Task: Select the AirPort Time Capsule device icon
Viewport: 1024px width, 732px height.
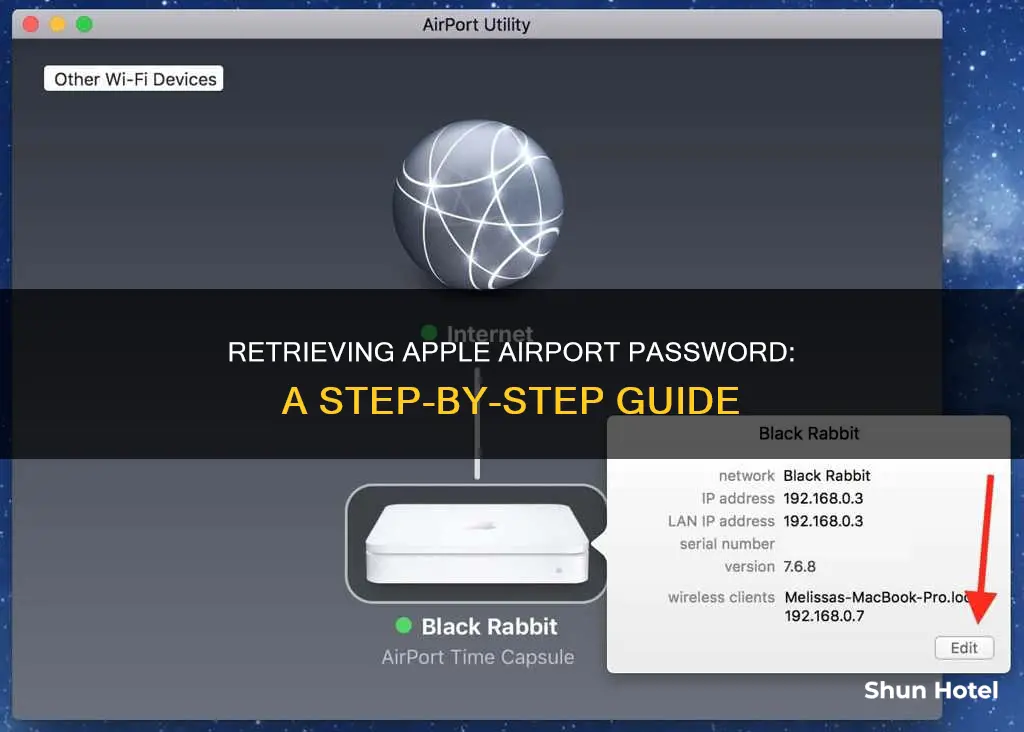Action: coord(477,543)
